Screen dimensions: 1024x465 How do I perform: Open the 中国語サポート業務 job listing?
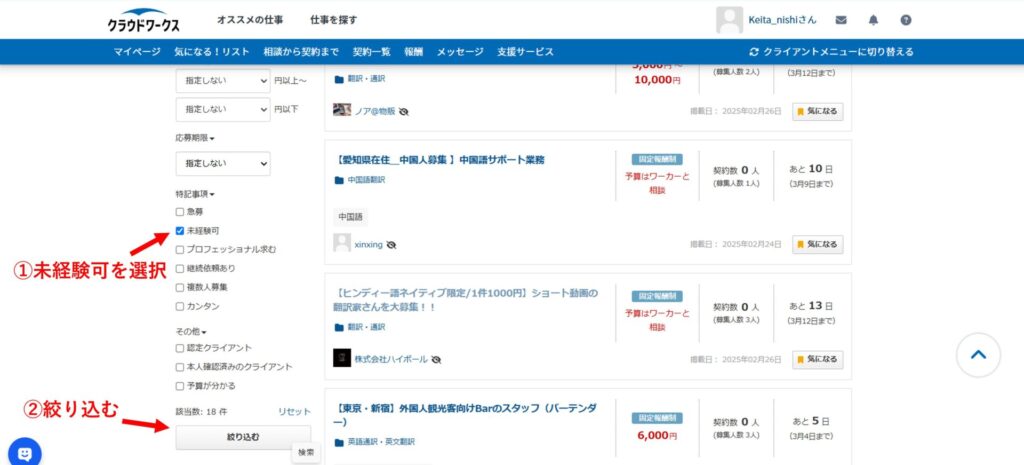coord(439,160)
